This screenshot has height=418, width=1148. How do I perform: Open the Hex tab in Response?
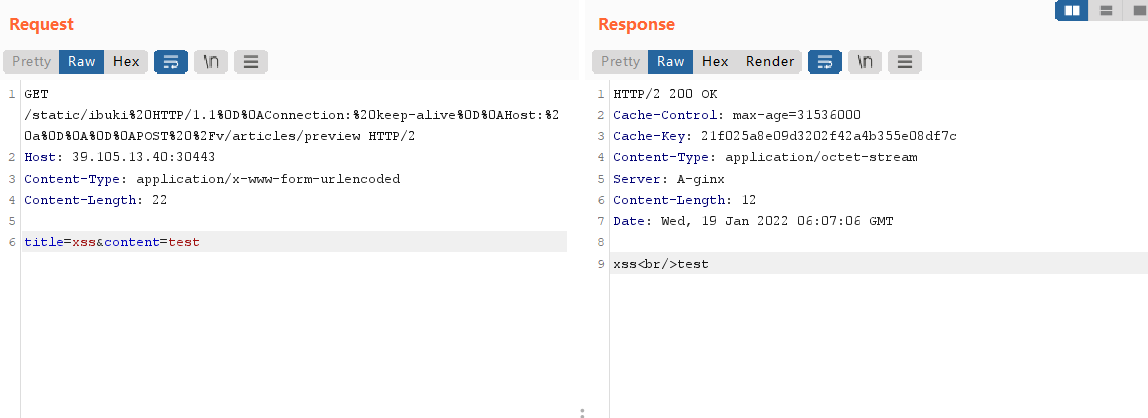point(715,62)
